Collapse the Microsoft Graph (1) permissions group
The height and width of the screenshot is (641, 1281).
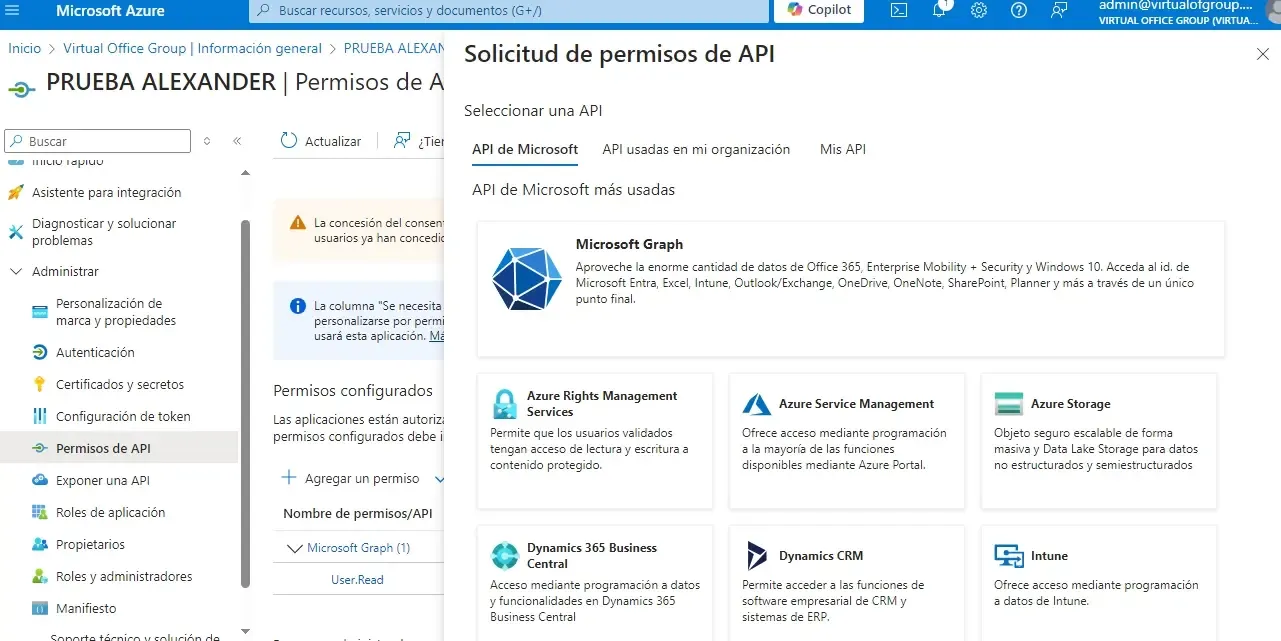[294, 548]
